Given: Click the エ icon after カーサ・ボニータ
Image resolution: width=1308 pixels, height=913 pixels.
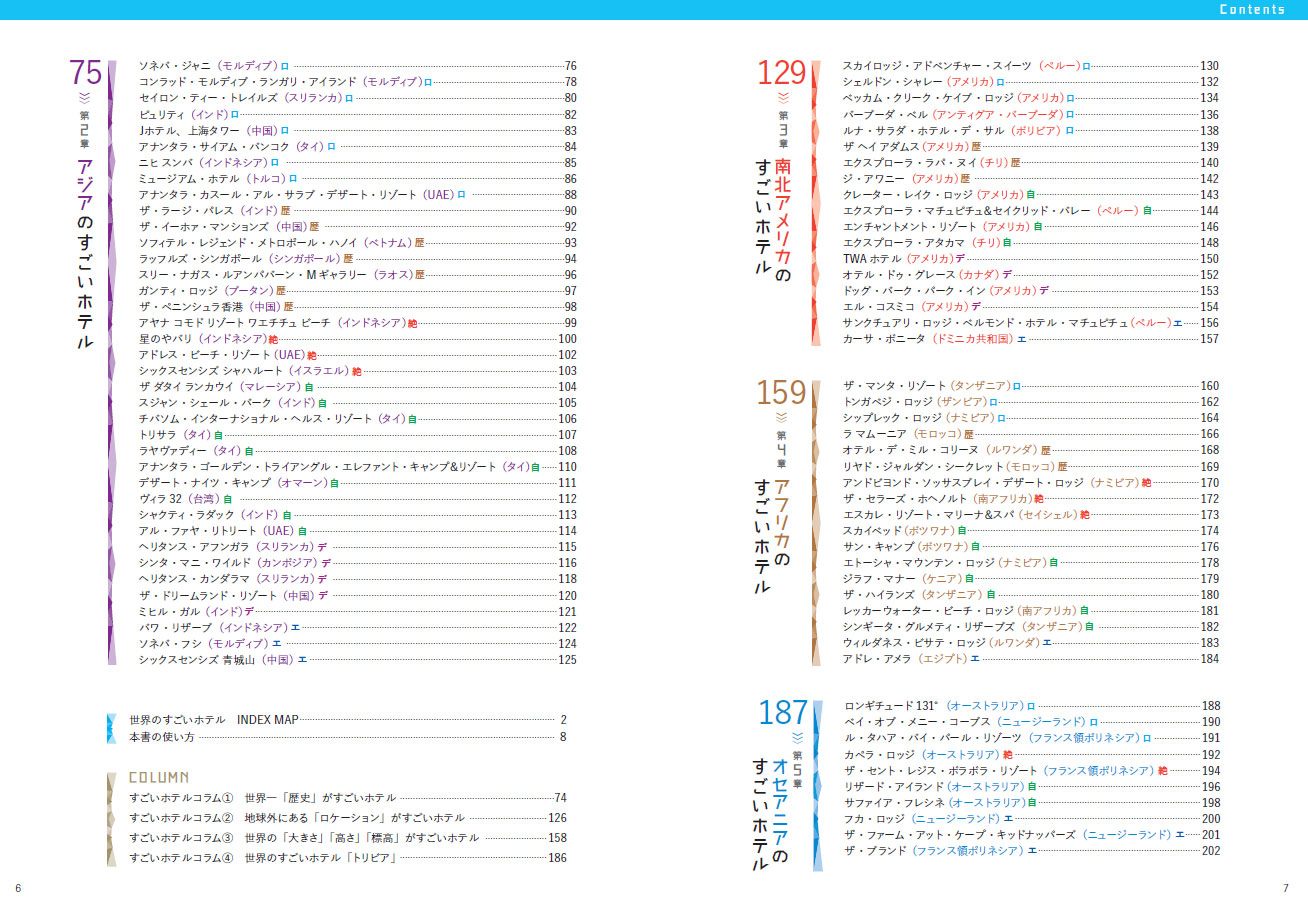Looking at the screenshot, I should 1021,340.
